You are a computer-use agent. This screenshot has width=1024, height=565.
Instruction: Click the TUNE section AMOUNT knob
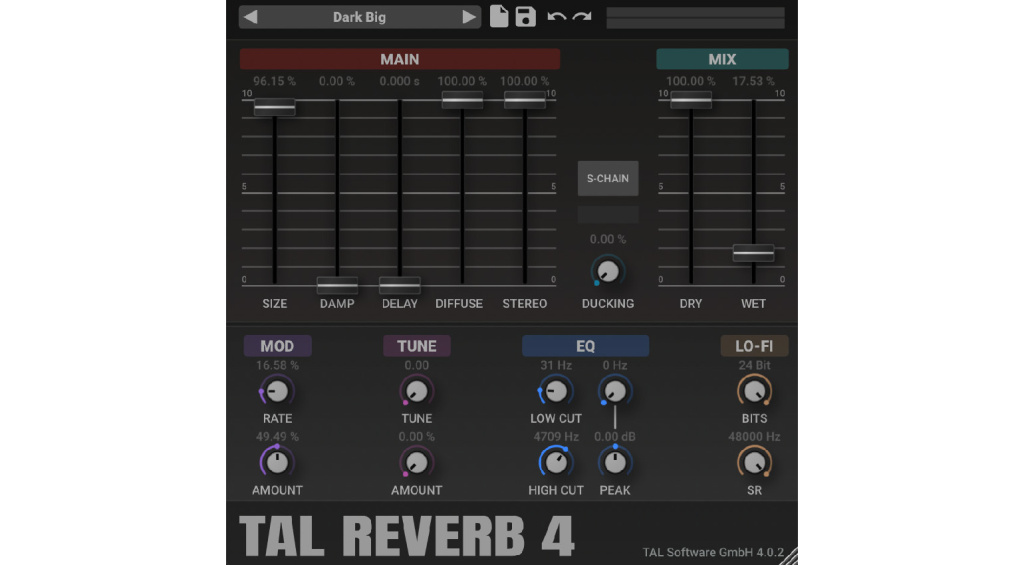[416, 462]
